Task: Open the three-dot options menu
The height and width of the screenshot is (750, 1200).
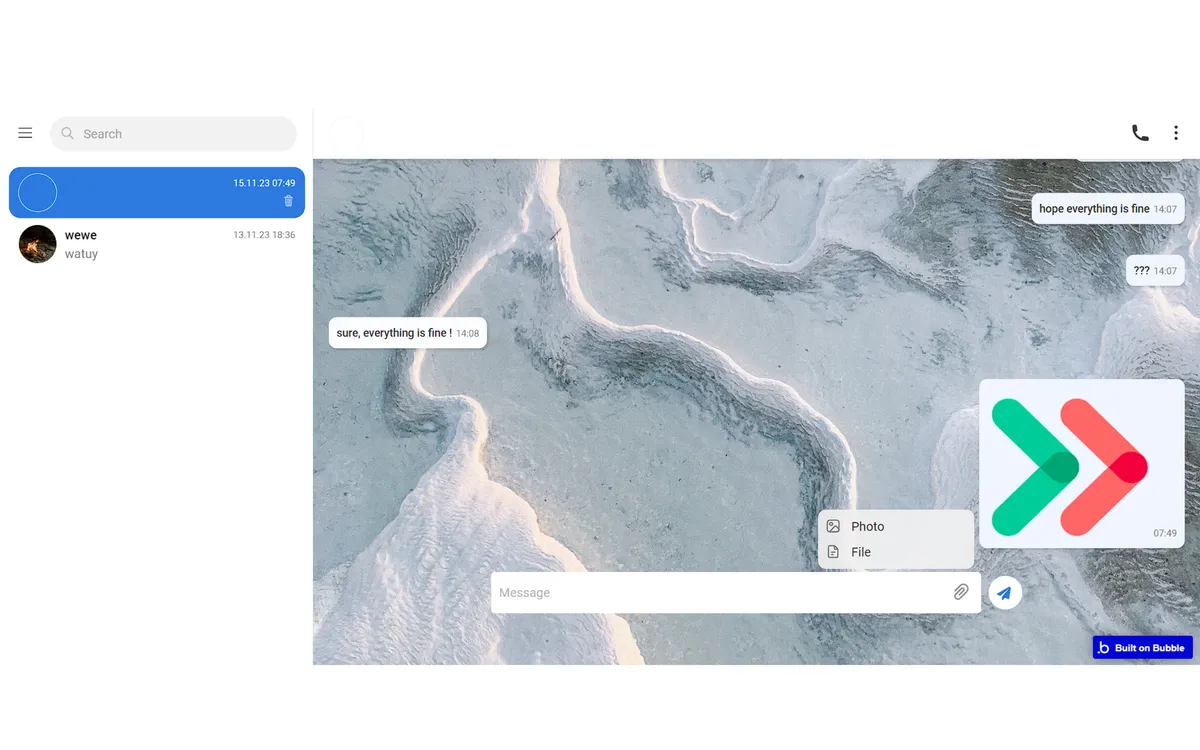Action: pyautogui.click(x=1176, y=133)
